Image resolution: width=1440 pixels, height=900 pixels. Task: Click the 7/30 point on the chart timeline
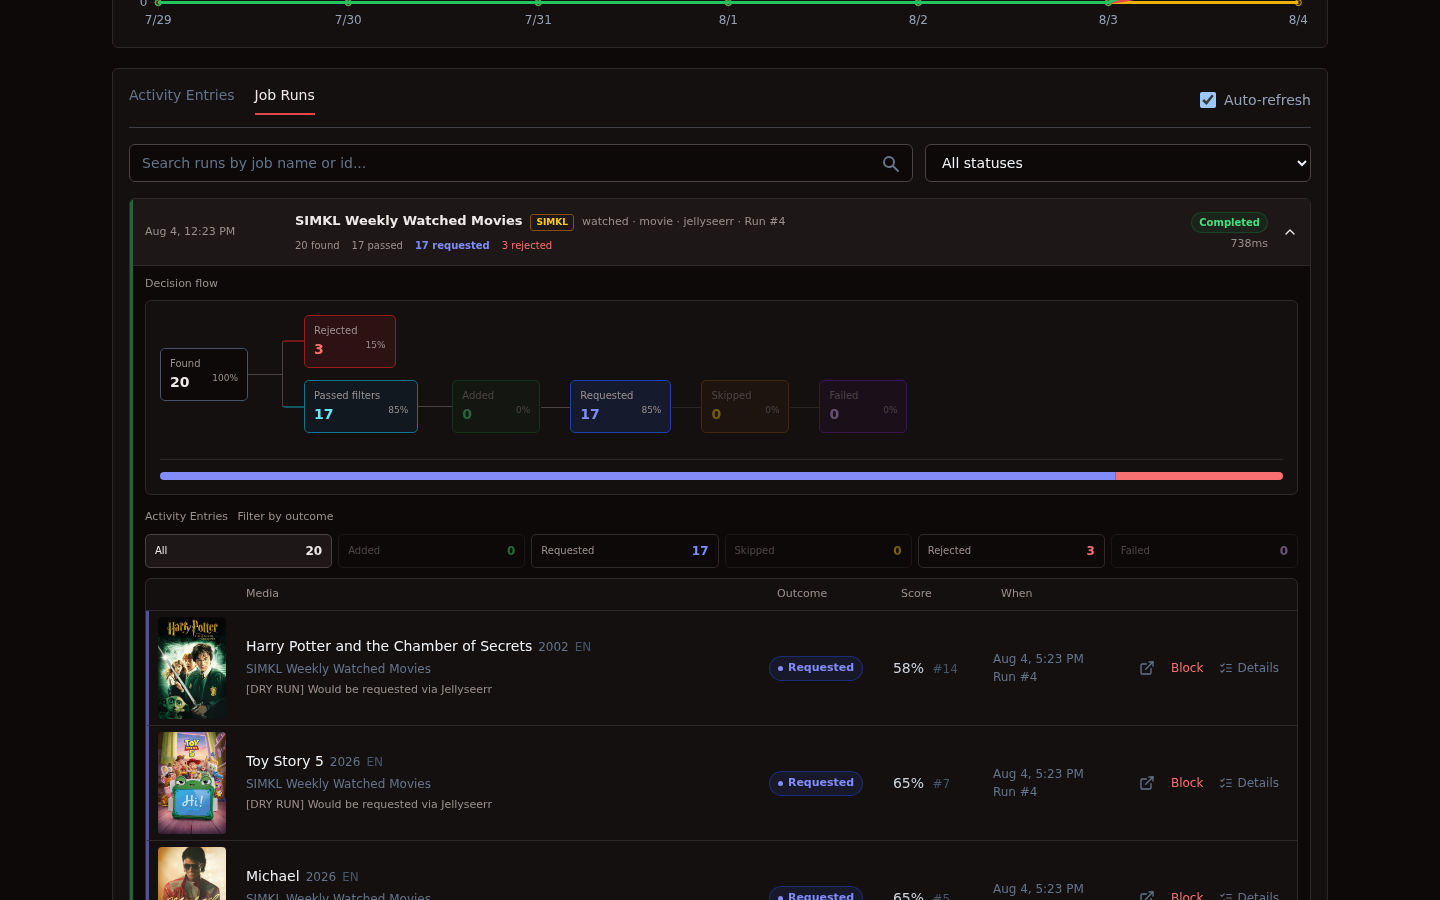tap(348, 3)
